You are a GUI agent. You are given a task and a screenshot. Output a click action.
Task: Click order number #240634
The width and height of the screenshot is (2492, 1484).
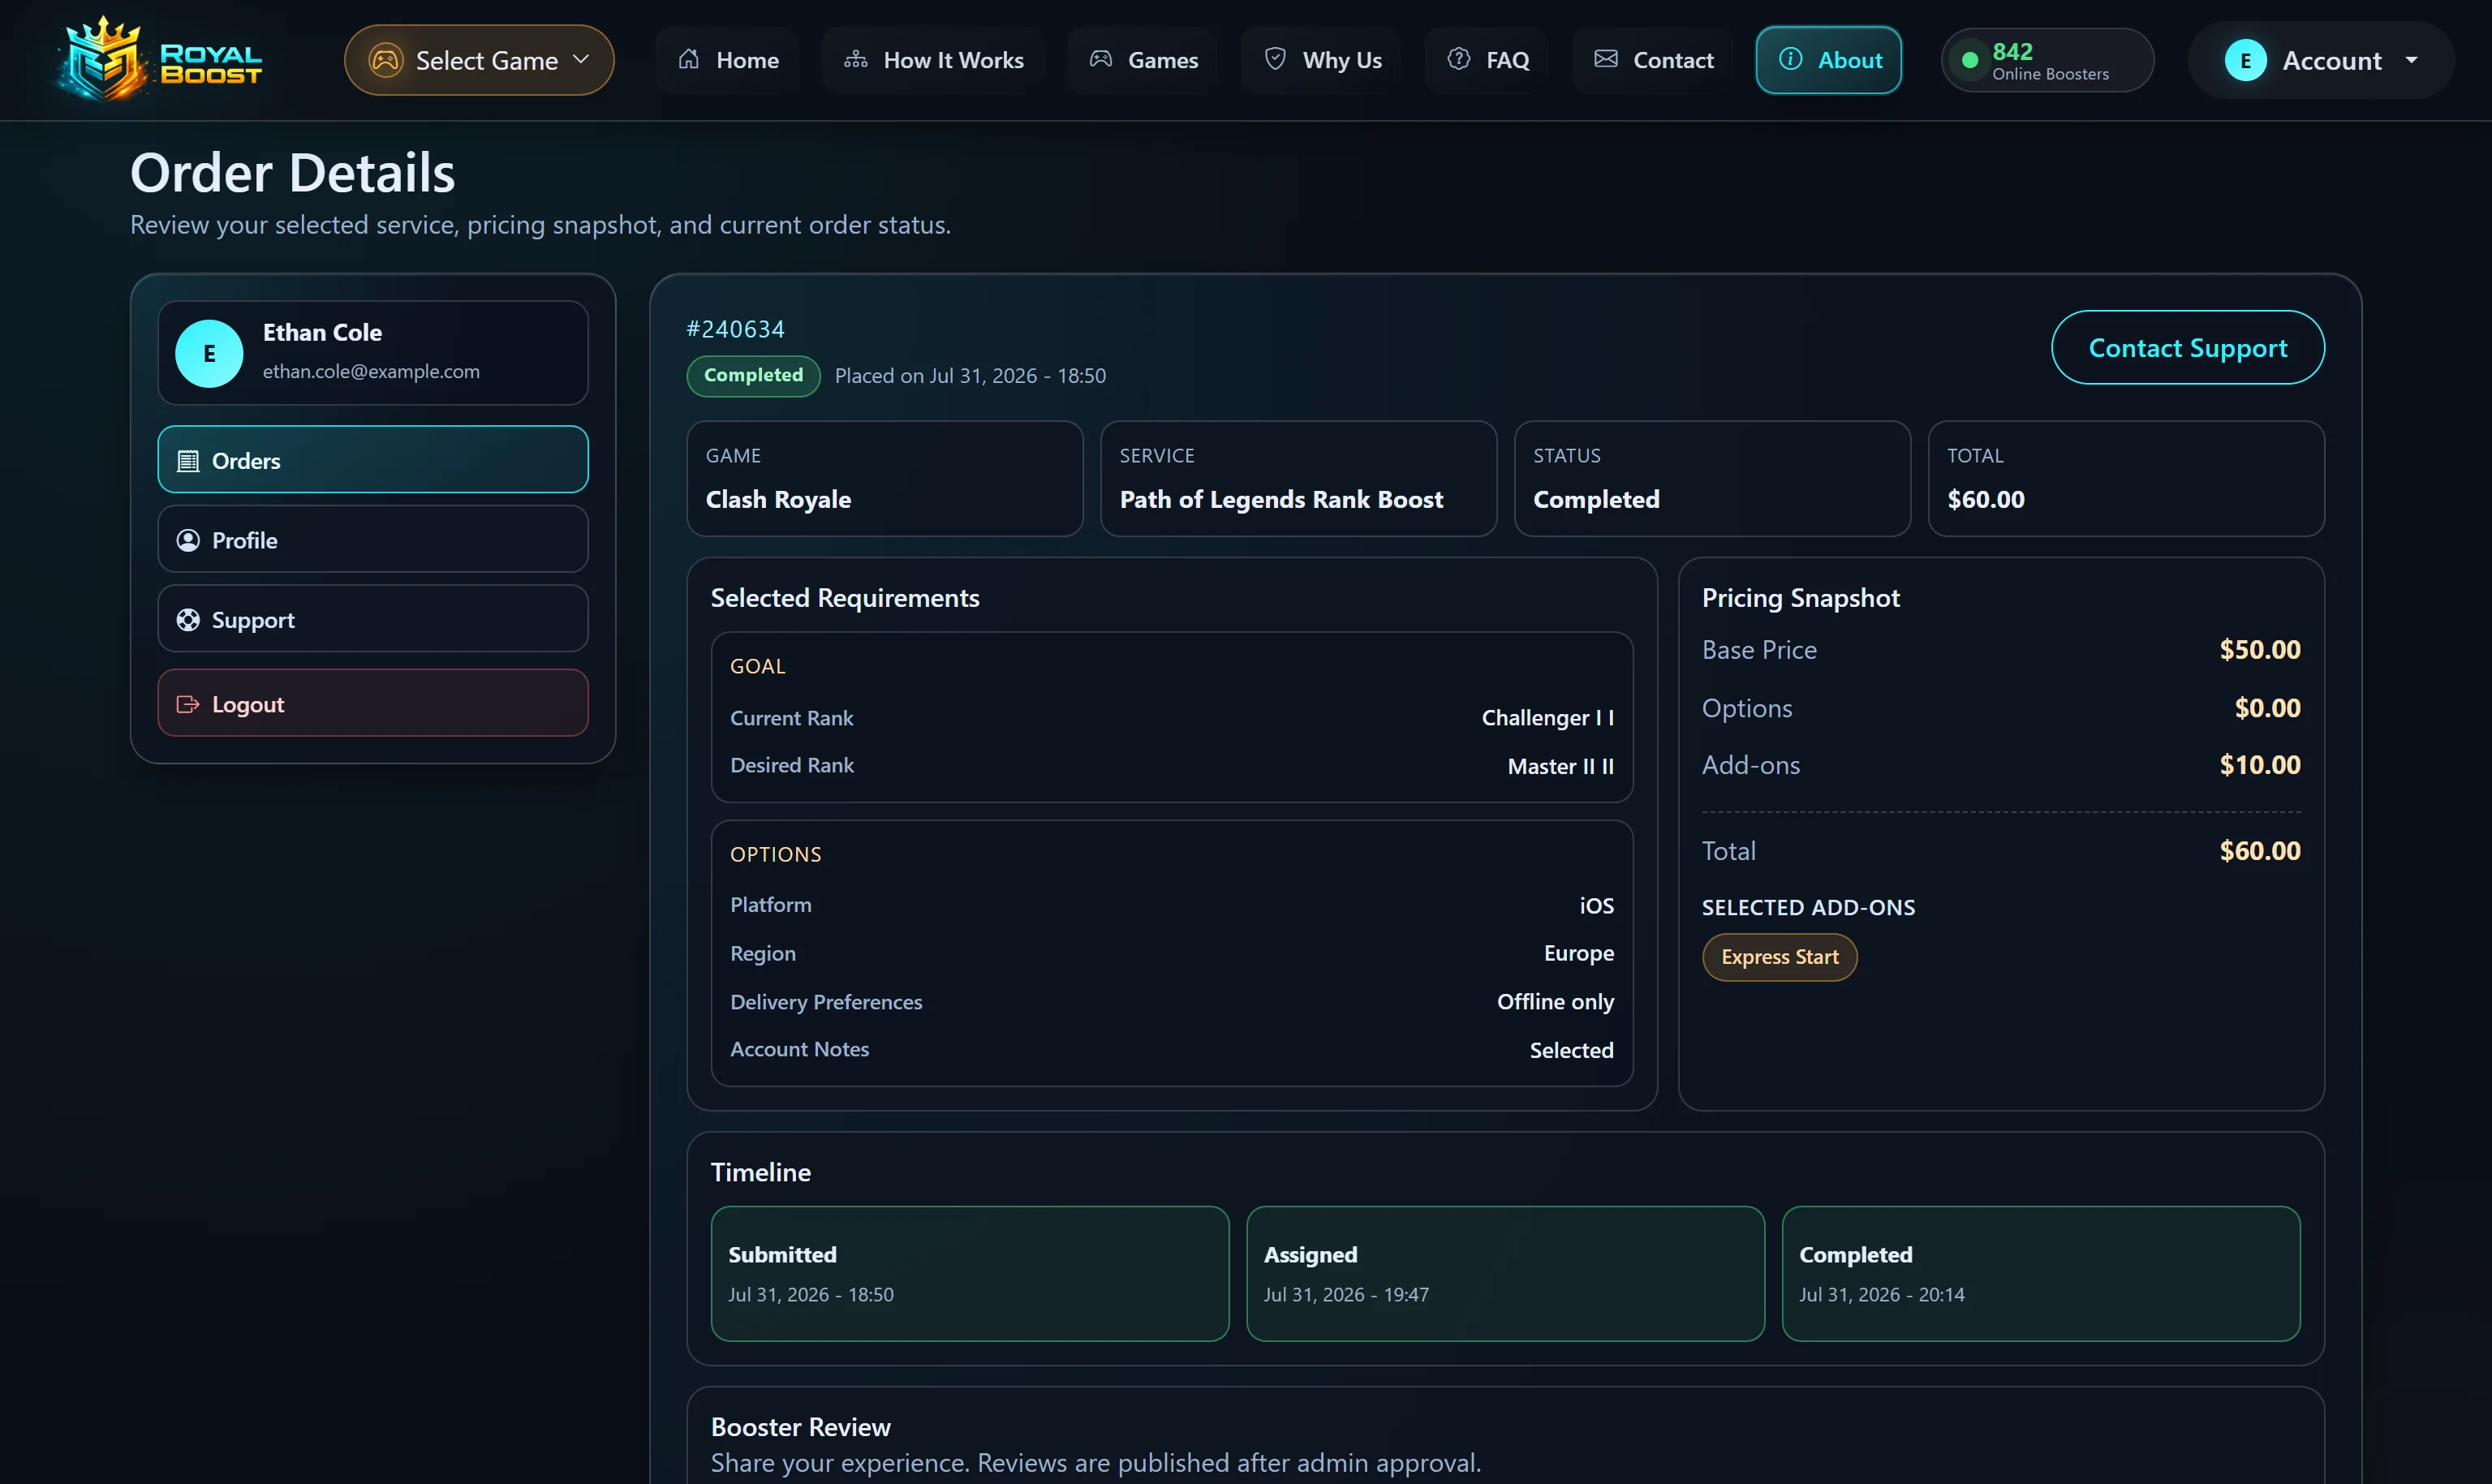736,329
